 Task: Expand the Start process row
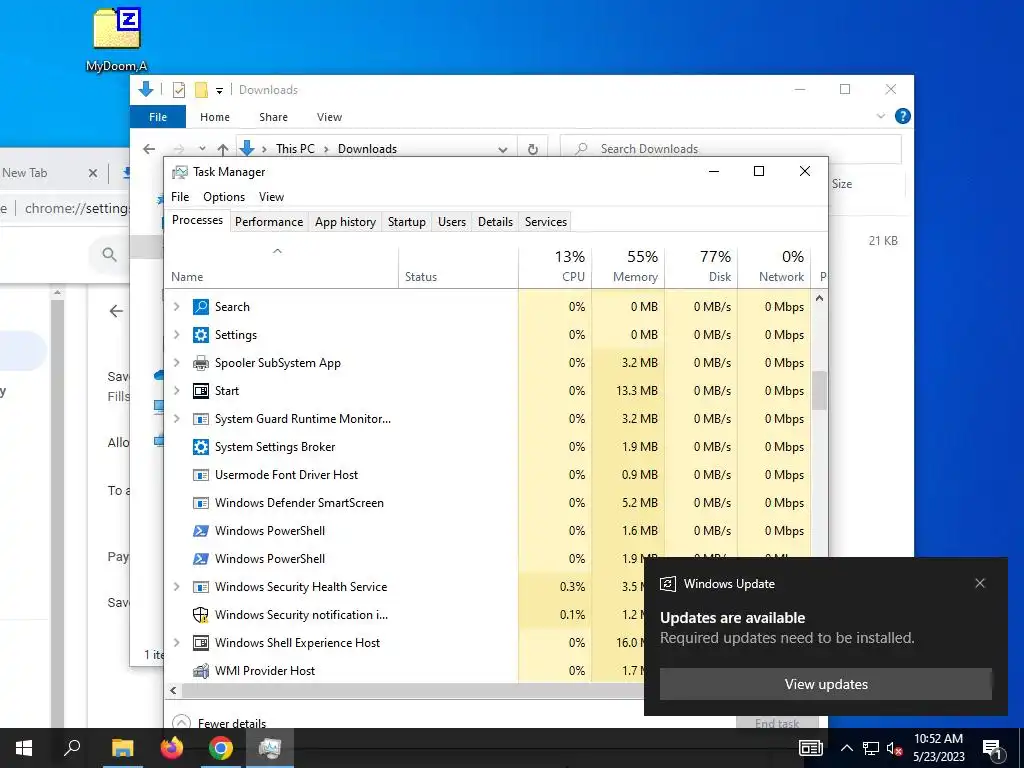pyautogui.click(x=176, y=391)
